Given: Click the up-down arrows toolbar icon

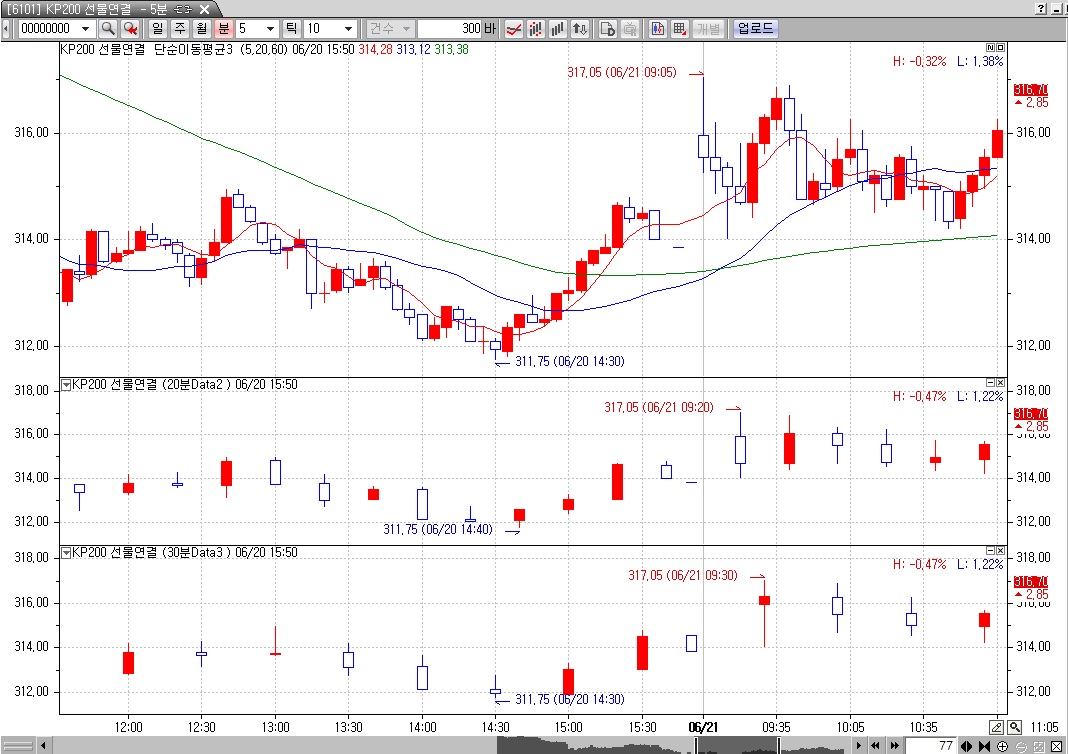Looking at the screenshot, I should (581, 29).
